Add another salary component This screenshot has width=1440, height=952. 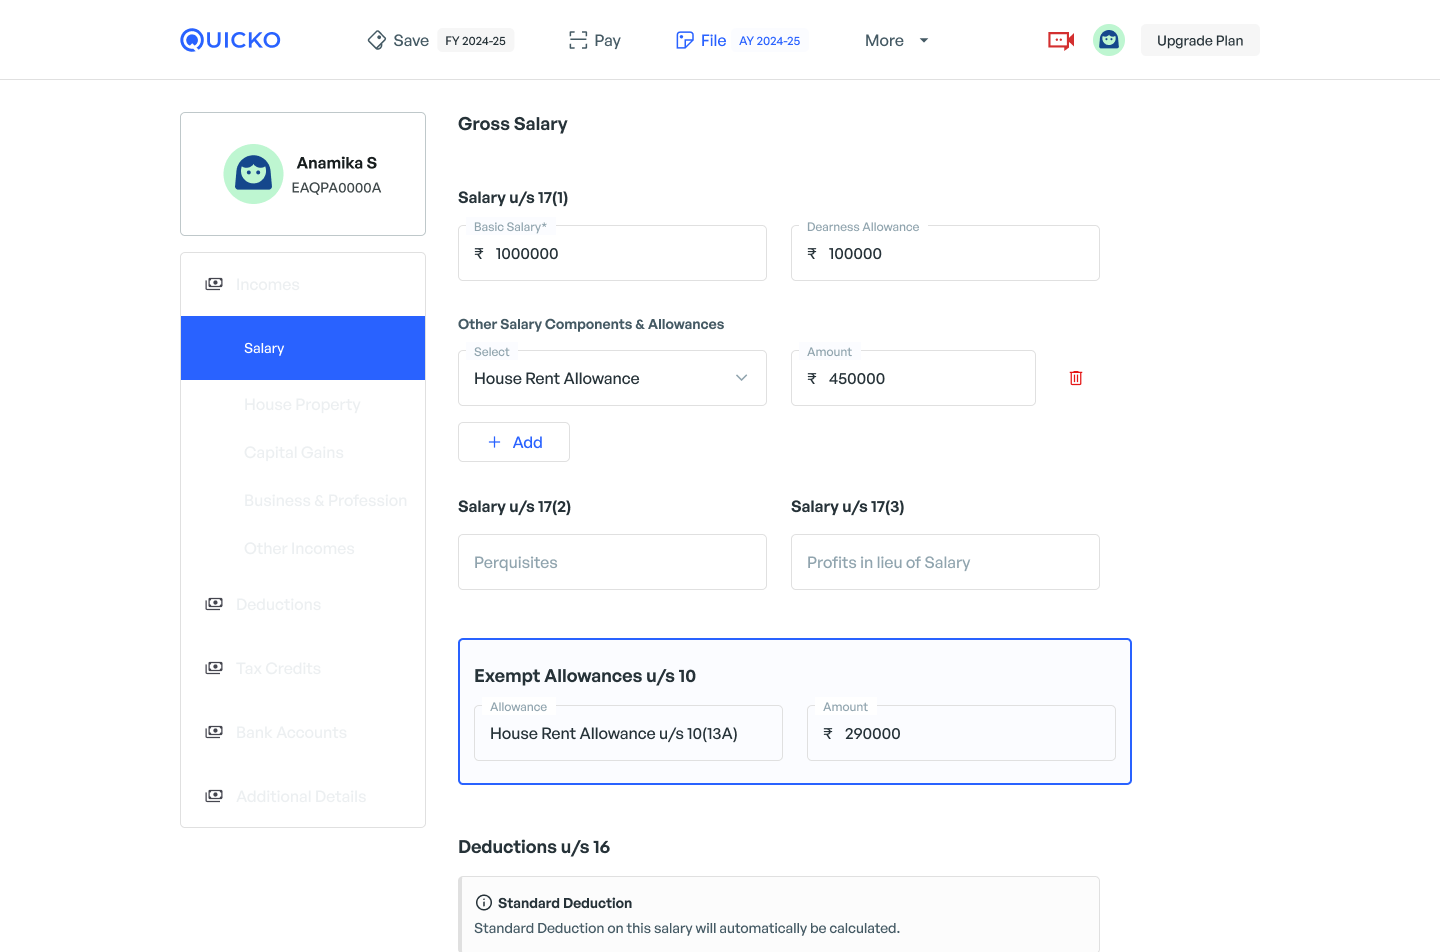(514, 442)
